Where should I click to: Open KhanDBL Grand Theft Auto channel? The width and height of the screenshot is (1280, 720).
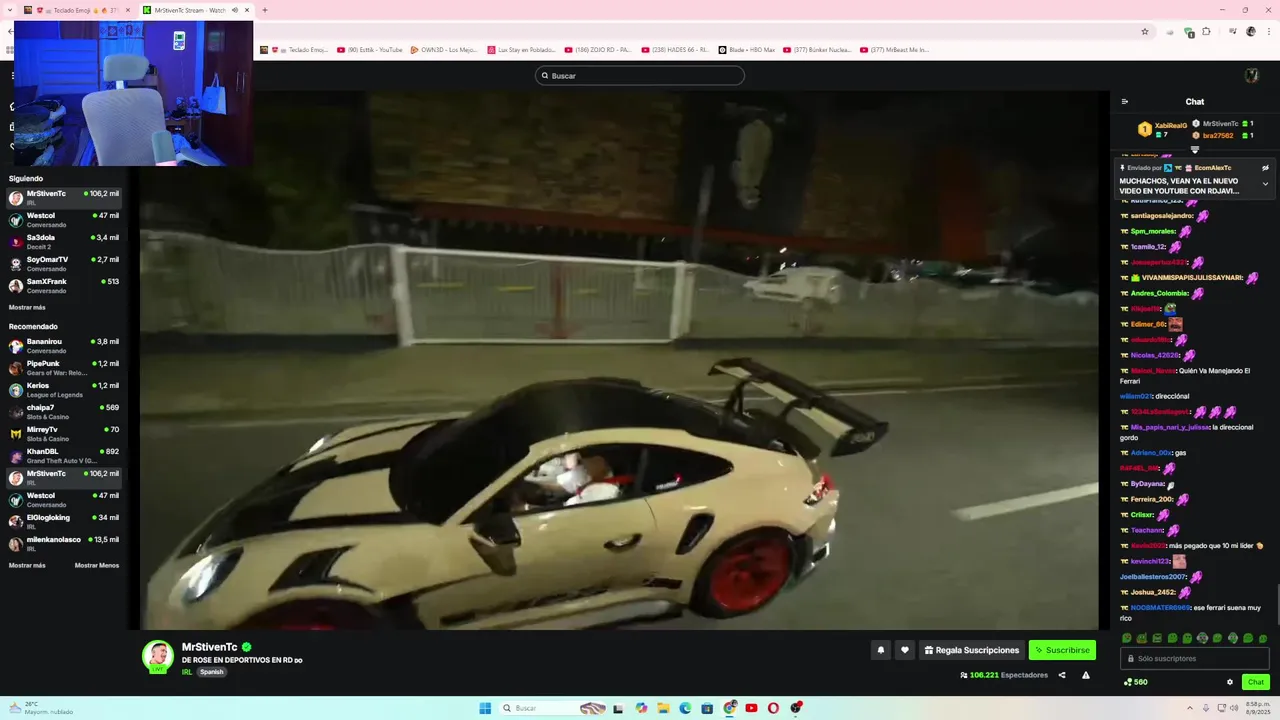(x=64, y=456)
